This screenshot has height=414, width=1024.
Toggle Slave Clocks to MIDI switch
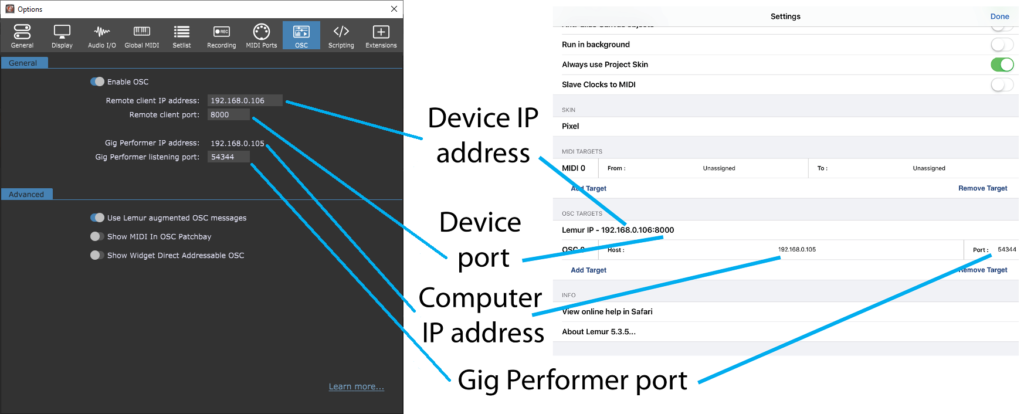pyautogui.click(x=1002, y=85)
